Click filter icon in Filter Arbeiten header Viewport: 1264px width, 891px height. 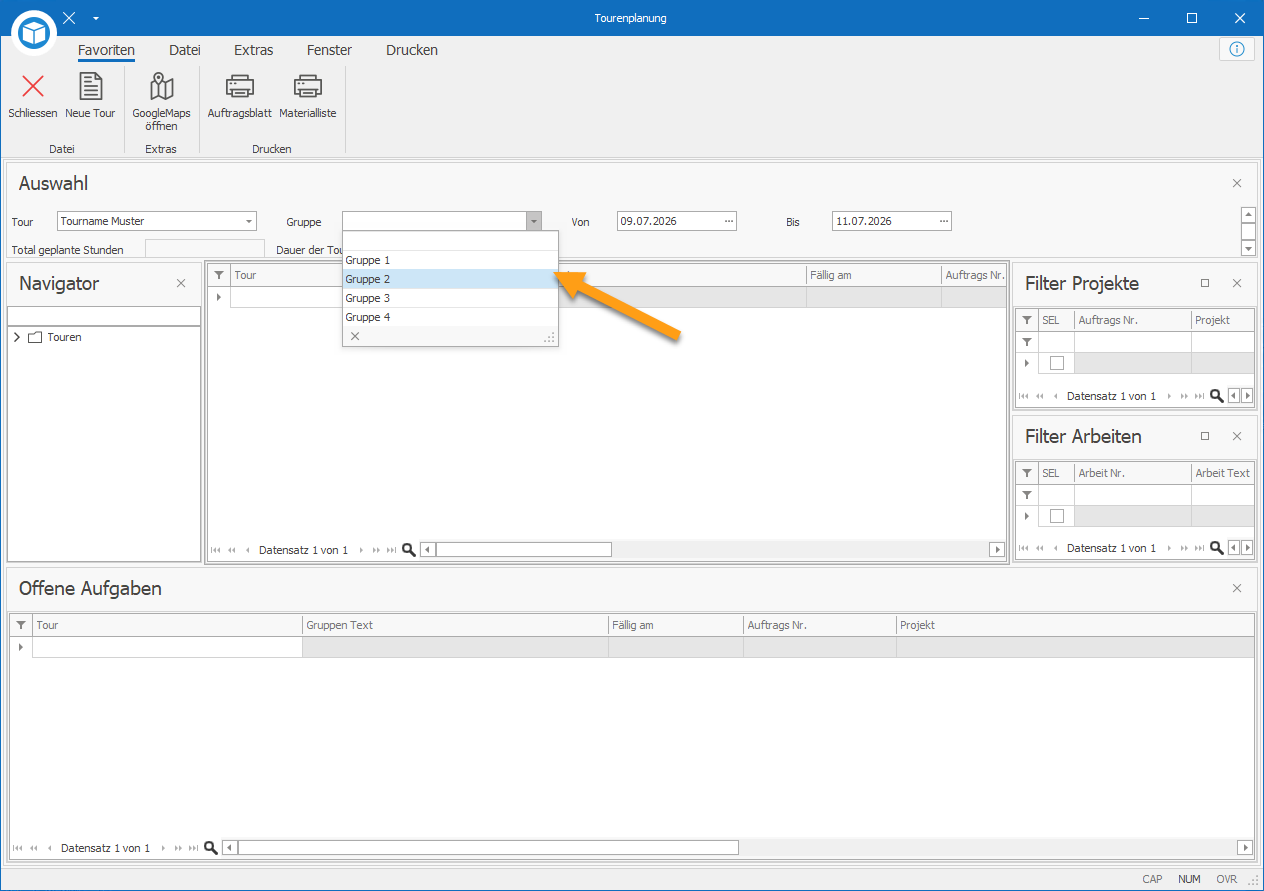click(x=1026, y=473)
